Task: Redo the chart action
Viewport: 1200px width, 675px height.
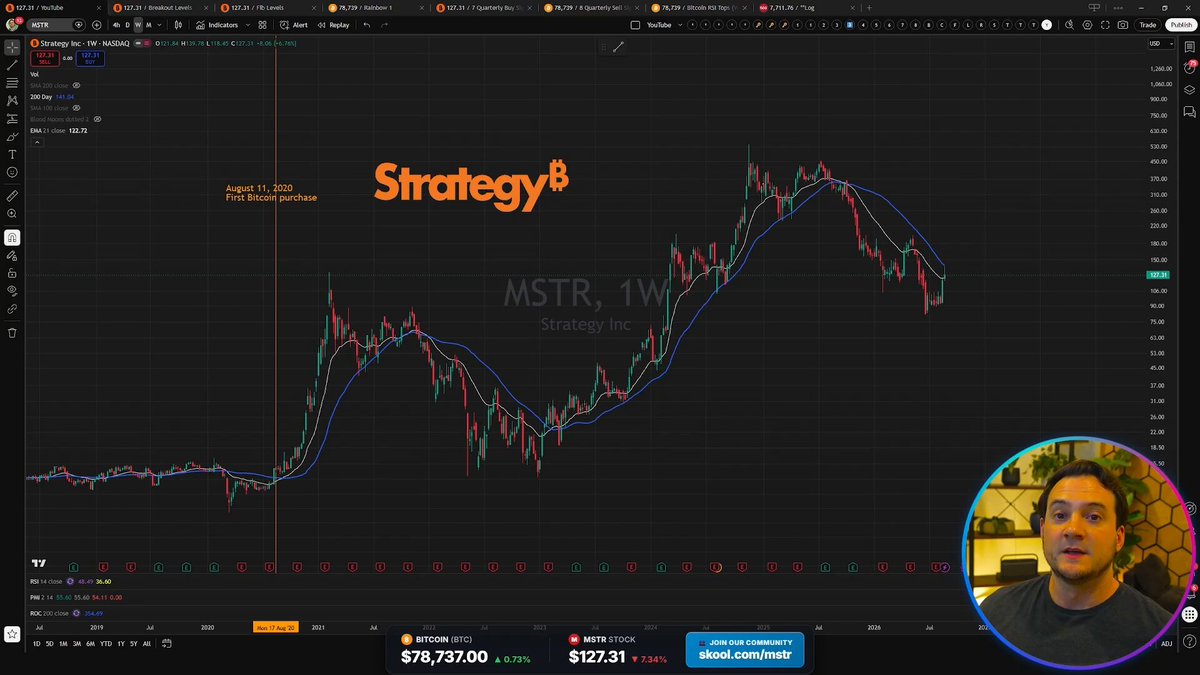Action: click(x=386, y=25)
